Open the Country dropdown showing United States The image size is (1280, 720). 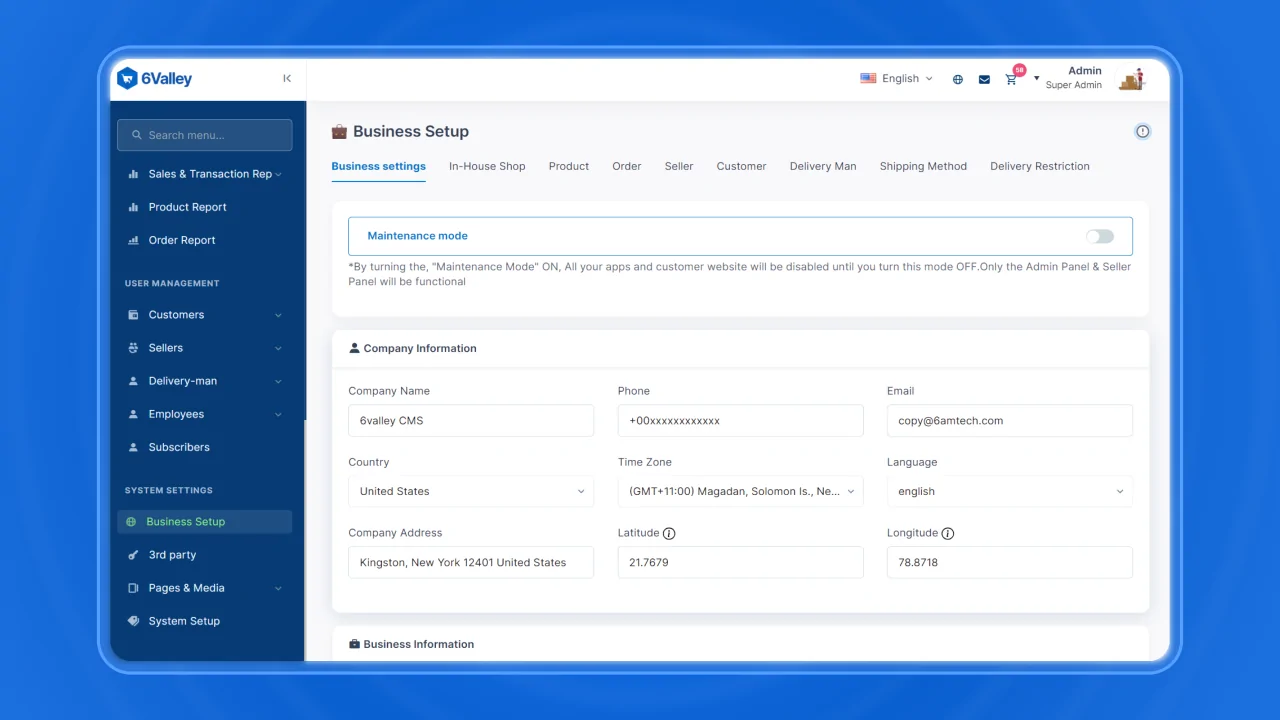click(x=471, y=492)
